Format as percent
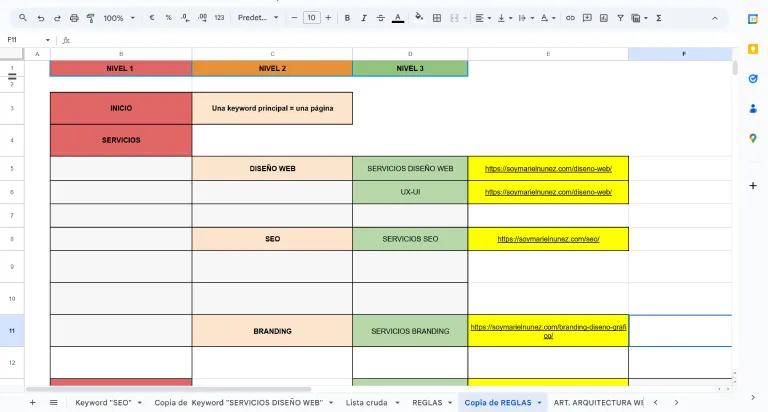Viewport: 768px width, 412px height. point(168,18)
